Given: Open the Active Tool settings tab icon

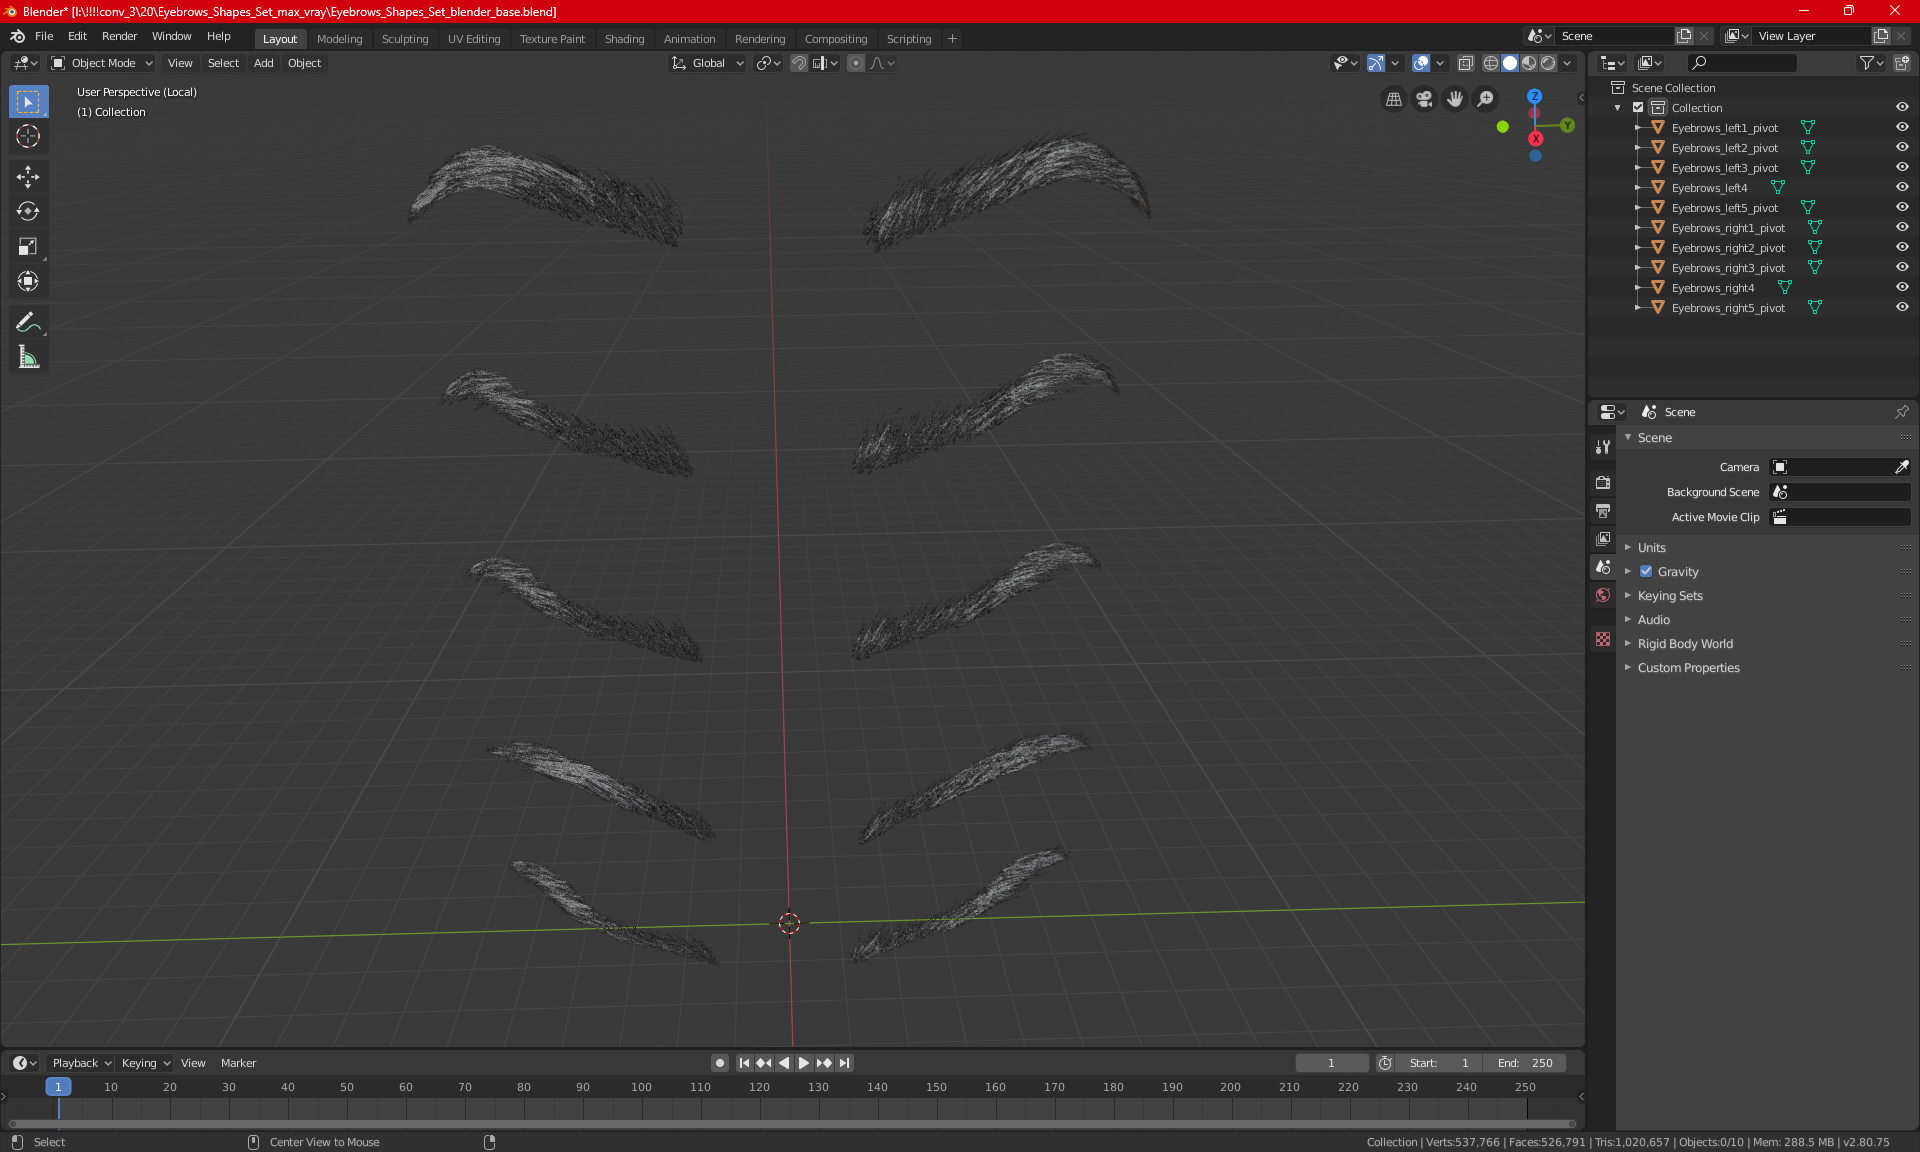Looking at the screenshot, I should (x=1603, y=447).
